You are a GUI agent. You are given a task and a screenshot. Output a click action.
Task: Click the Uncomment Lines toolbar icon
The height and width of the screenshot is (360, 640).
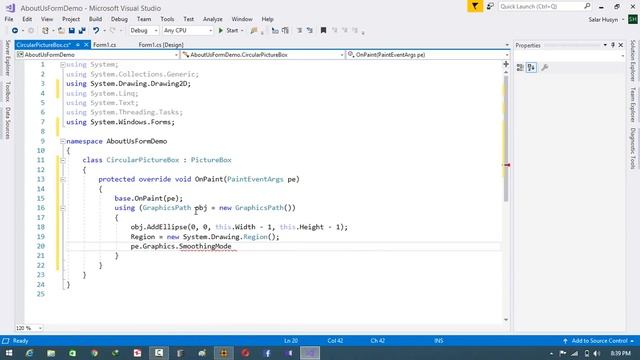(x=285, y=31)
